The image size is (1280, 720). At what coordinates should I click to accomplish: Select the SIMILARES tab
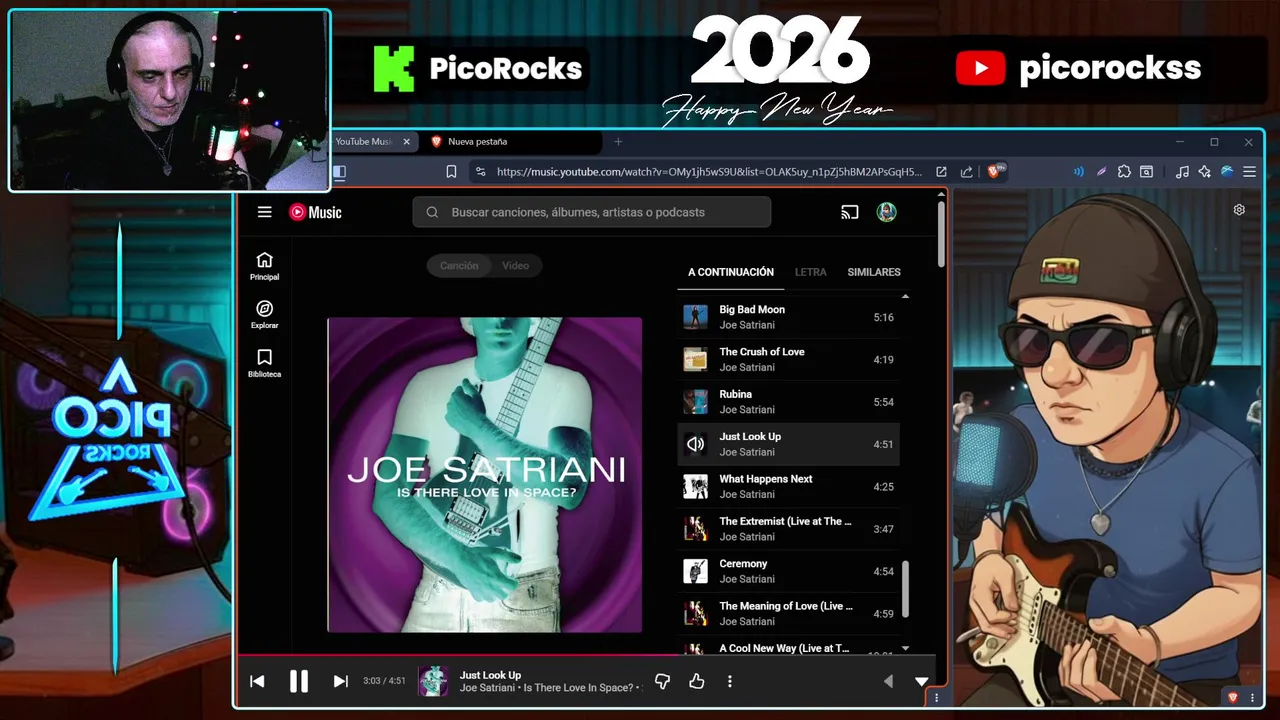click(x=874, y=272)
